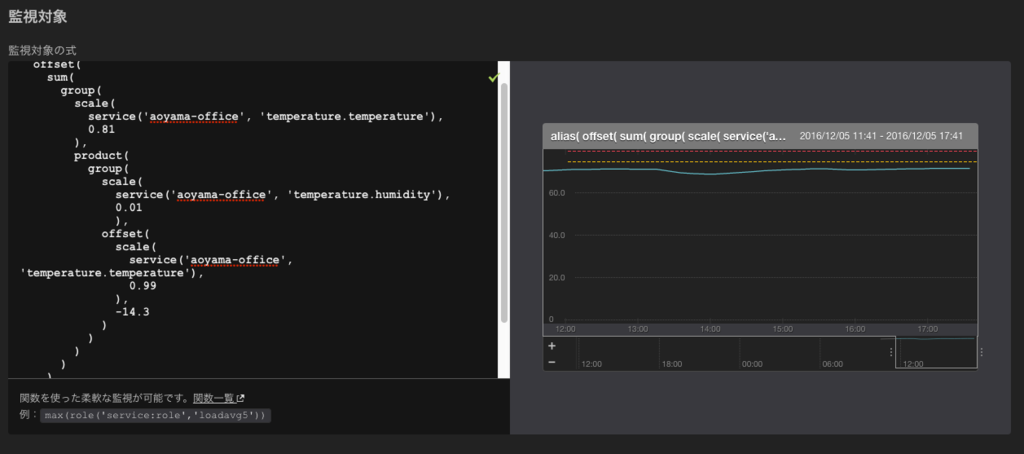Click the 20.0 y-axis label on the graph

click(556, 278)
